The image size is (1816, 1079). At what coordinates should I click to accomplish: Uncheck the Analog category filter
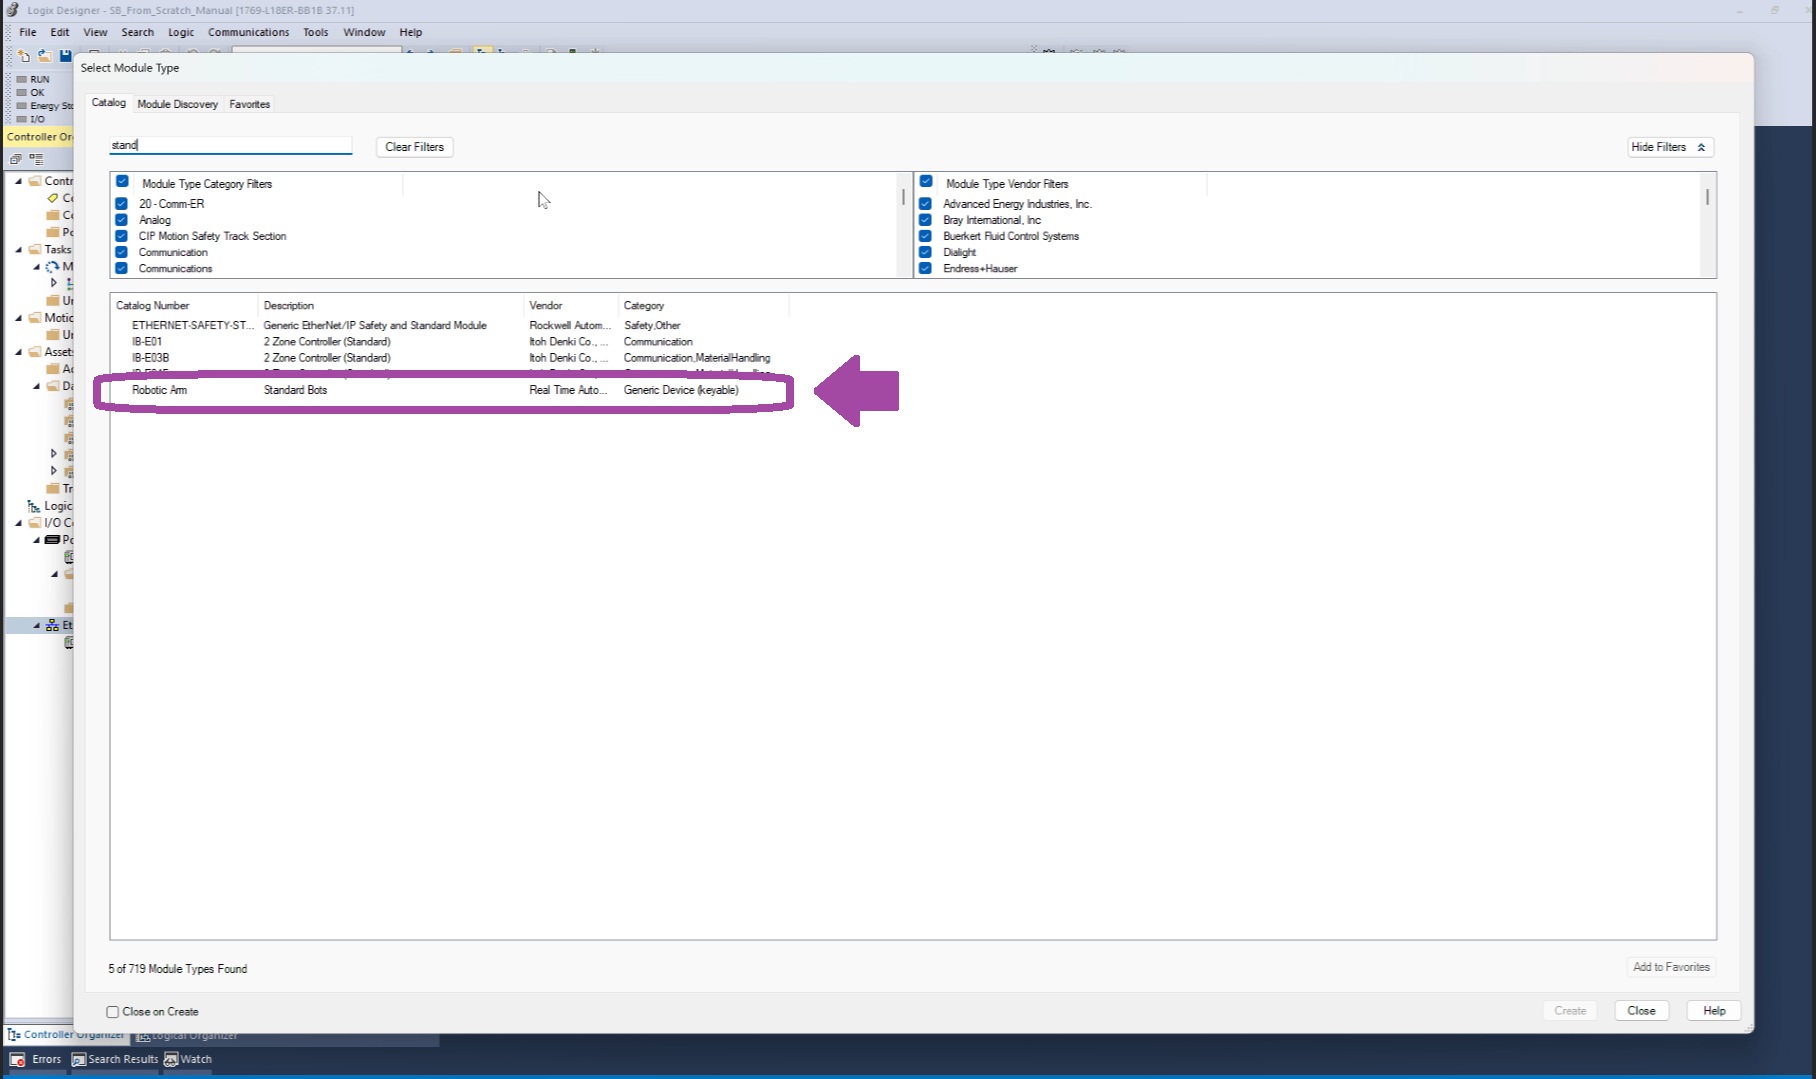[x=122, y=220]
